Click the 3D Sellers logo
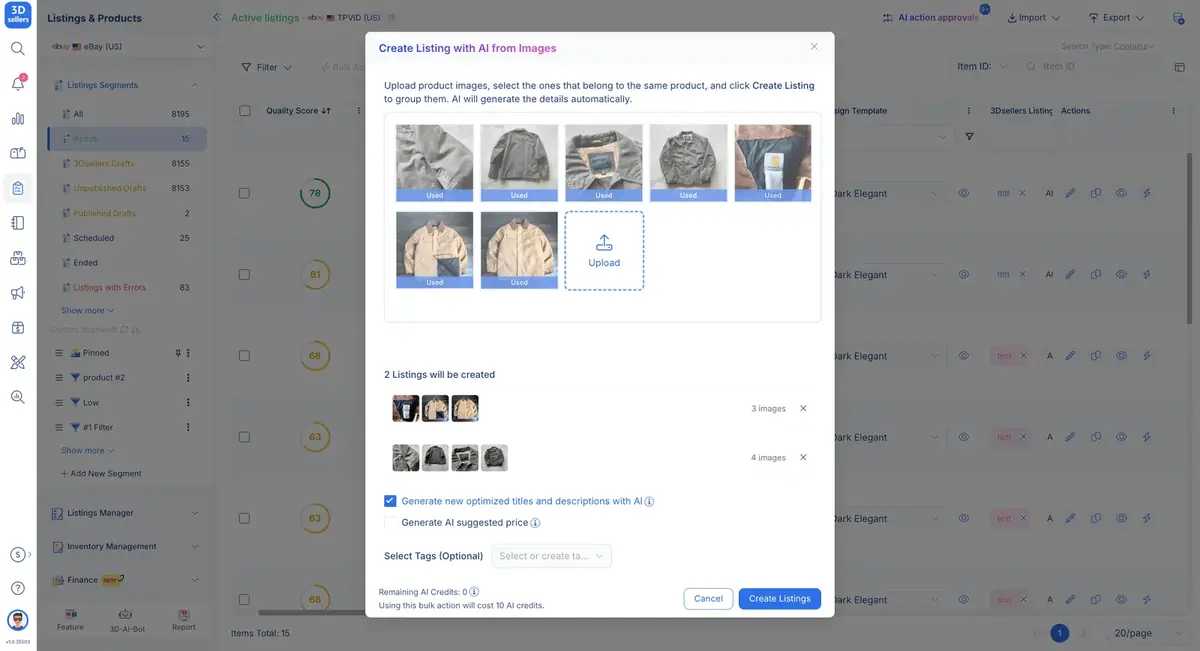Screen dimensions: 1200x651 [18, 14]
